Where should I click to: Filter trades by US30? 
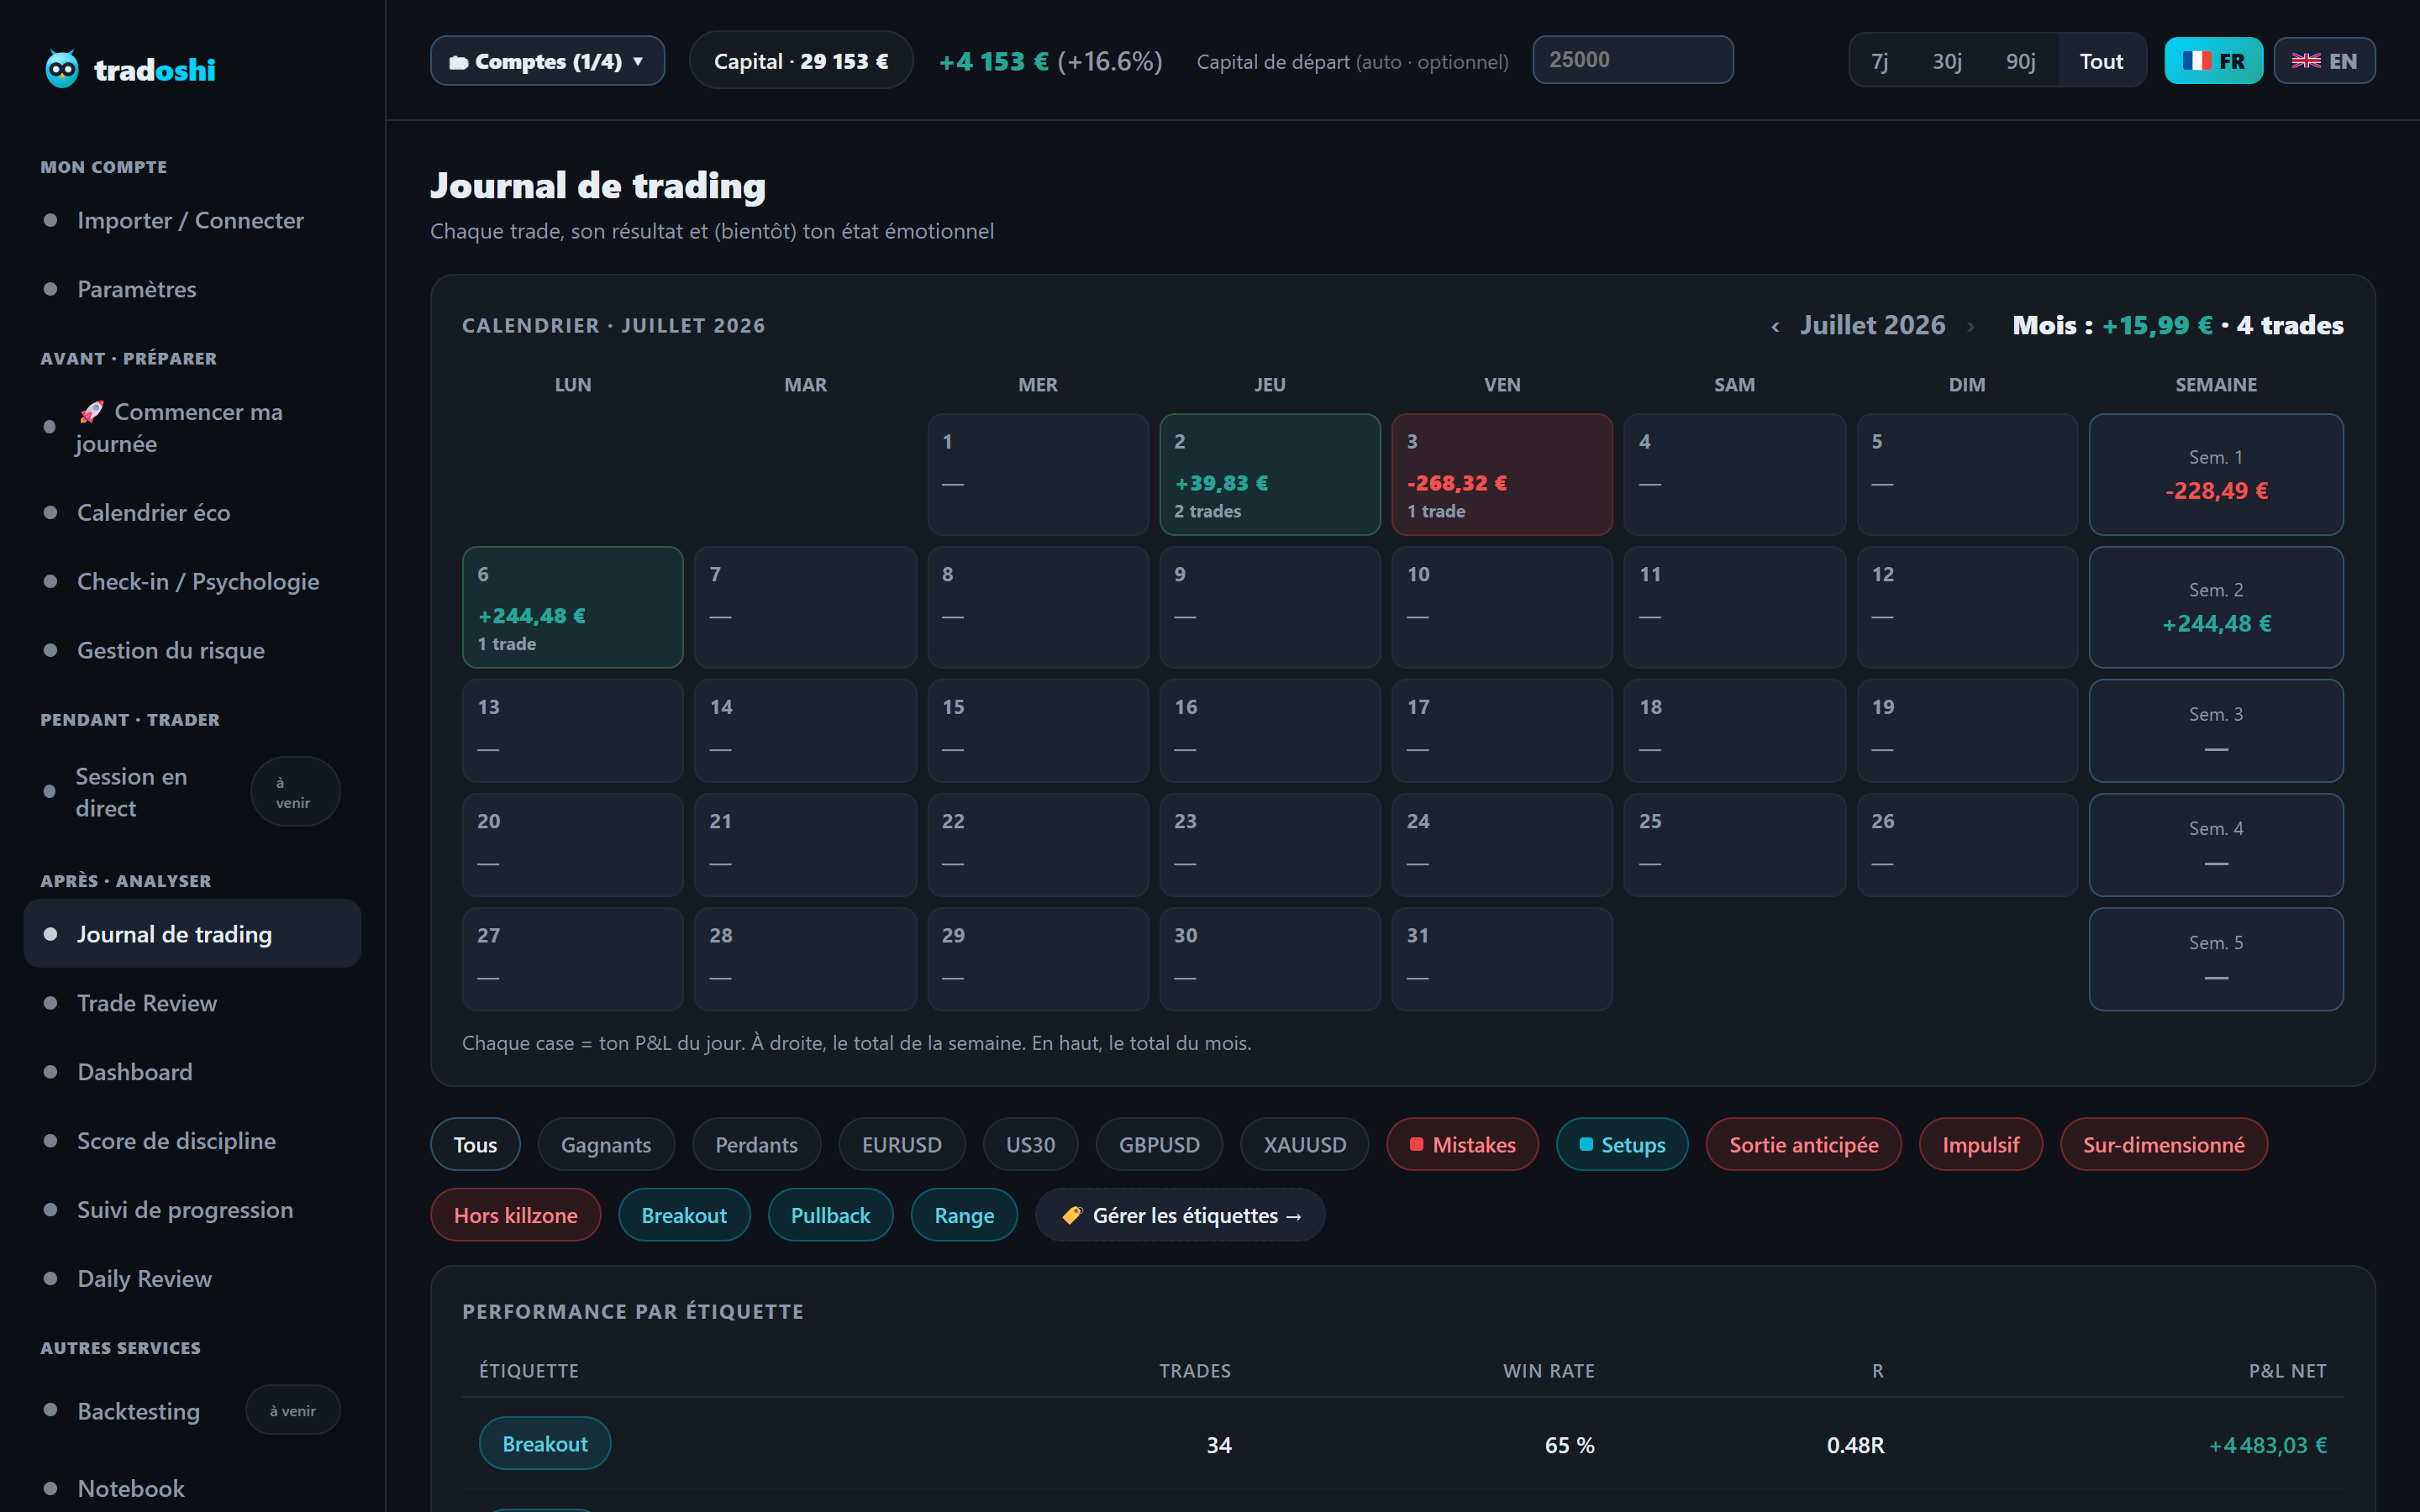[1030, 1144]
